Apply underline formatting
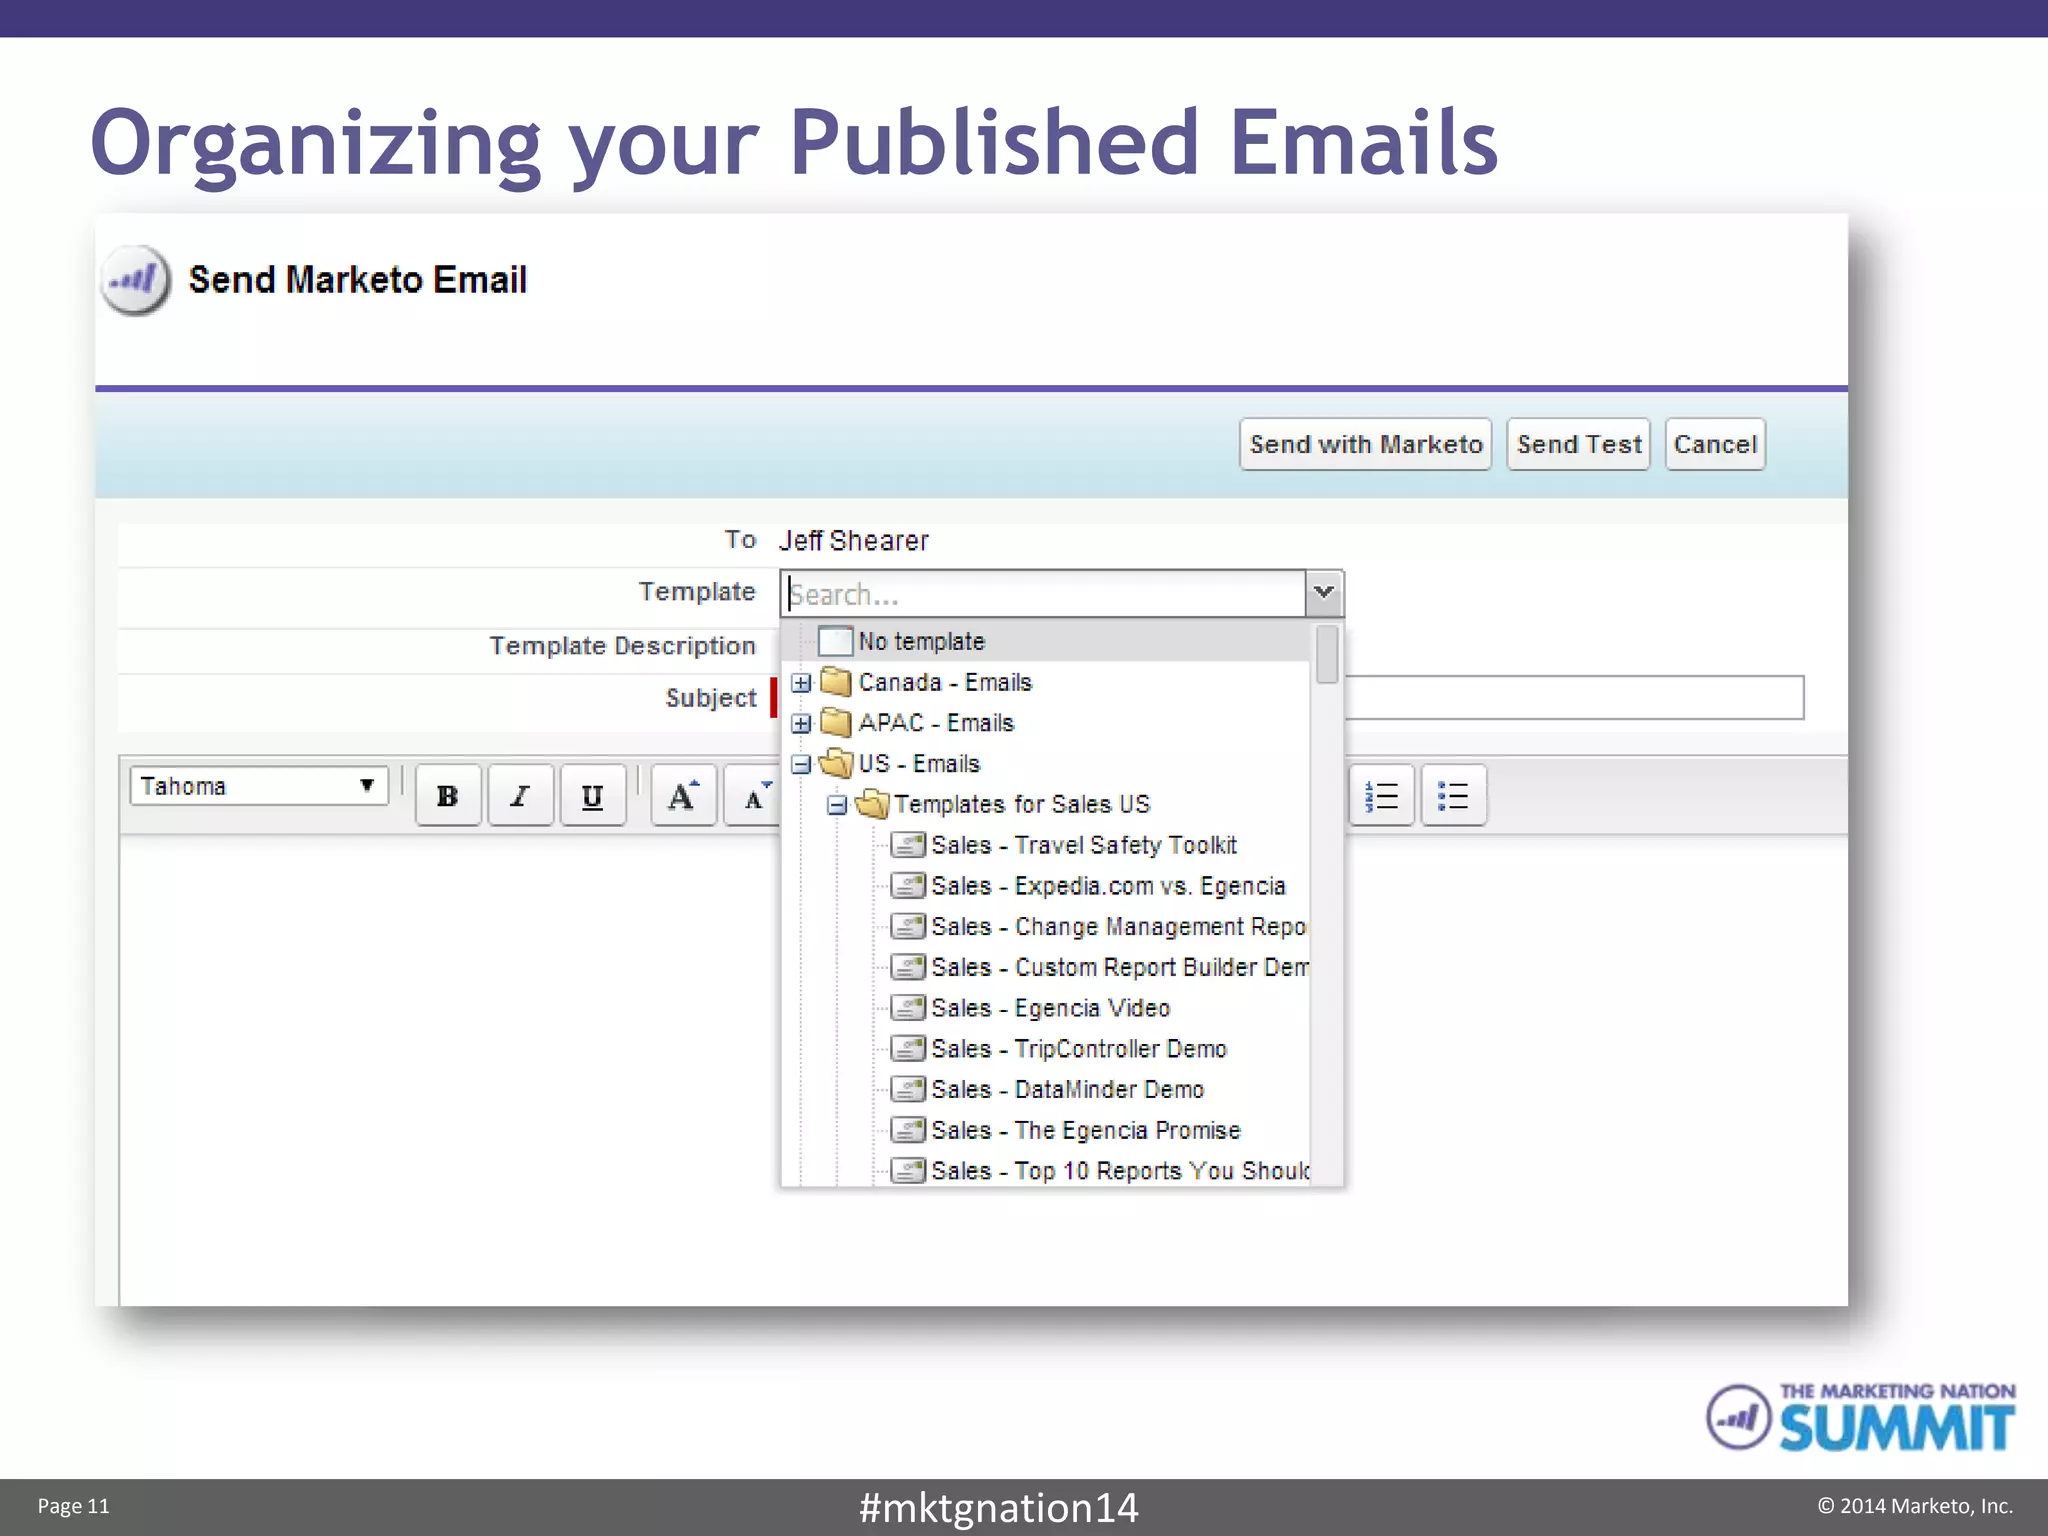2048x1536 pixels. [x=593, y=795]
